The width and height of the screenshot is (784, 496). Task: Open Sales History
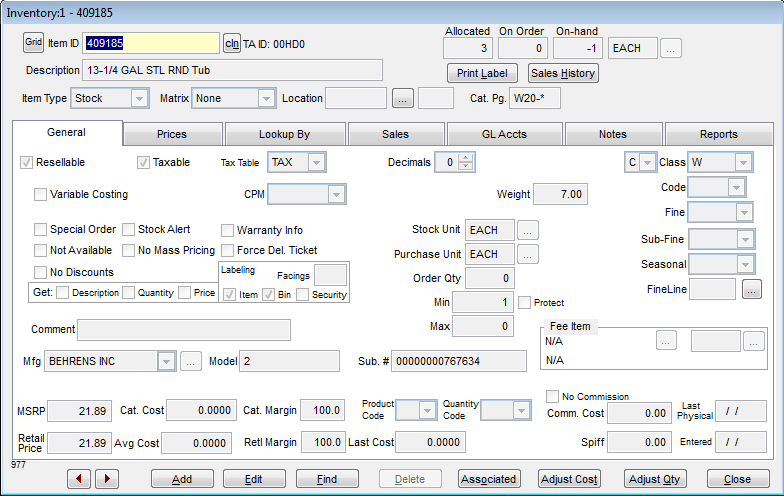pyautogui.click(x=563, y=73)
